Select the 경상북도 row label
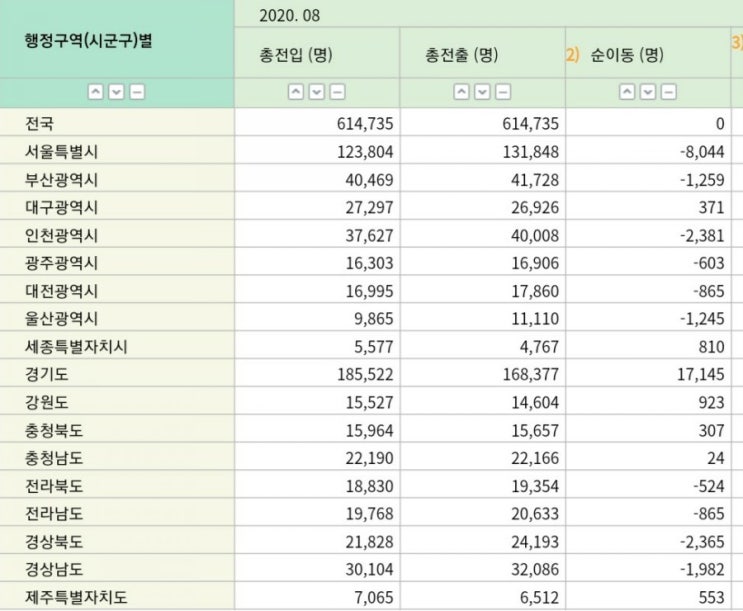The width and height of the screenshot is (743, 611). pyautogui.click(x=54, y=541)
